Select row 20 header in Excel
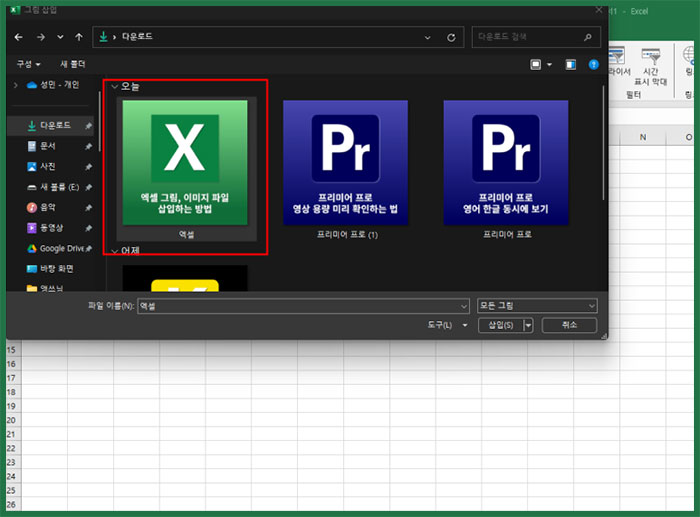The height and width of the screenshot is (517, 700). 11,420
